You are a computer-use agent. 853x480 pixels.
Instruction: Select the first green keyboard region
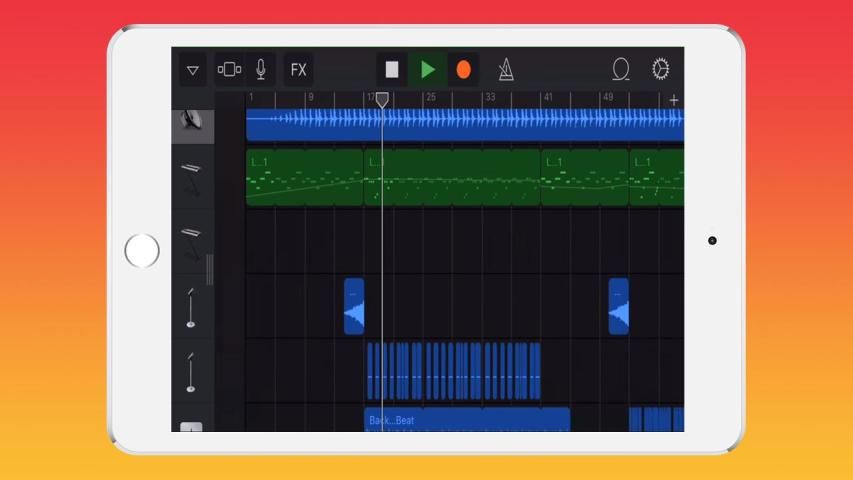click(x=304, y=178)
